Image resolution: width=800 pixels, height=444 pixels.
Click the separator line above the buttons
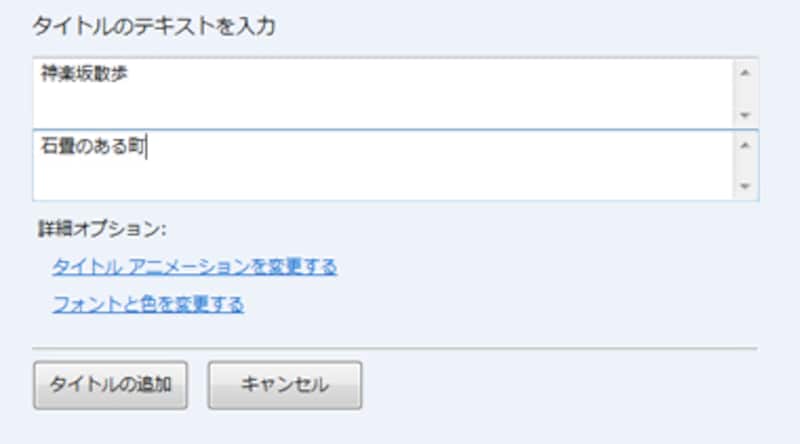[x=395, y=348]
